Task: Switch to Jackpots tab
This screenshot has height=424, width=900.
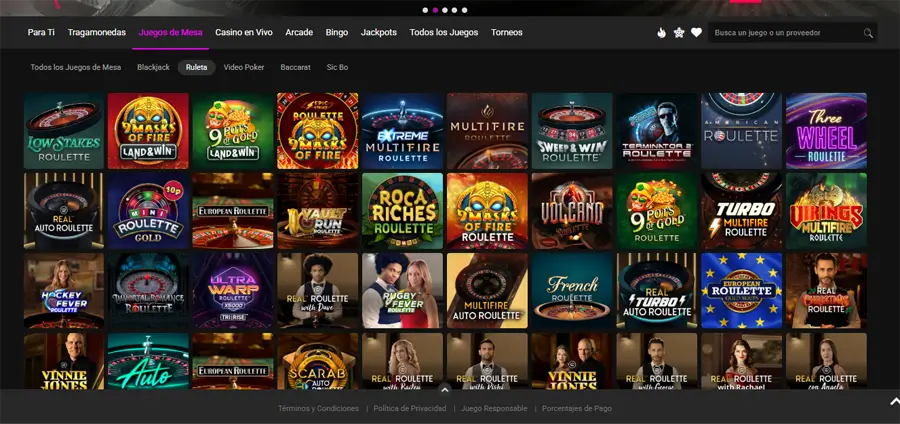Action: click(379, 33)
